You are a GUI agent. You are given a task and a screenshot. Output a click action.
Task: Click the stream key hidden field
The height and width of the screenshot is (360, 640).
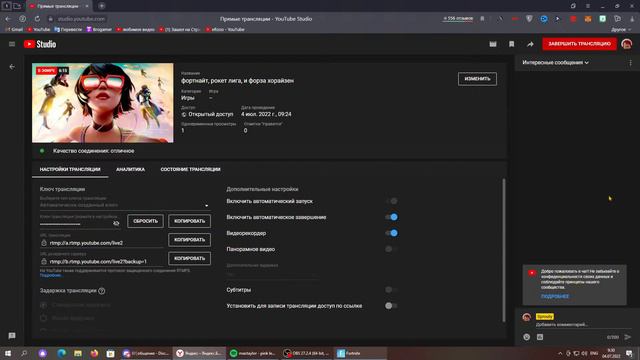point(76,223)
